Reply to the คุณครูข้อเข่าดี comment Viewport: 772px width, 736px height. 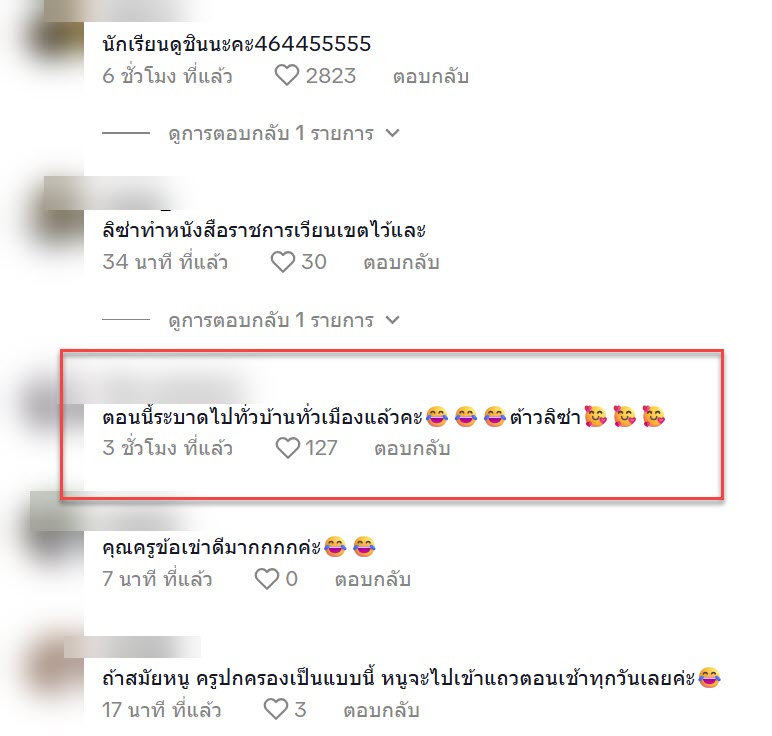372,579
